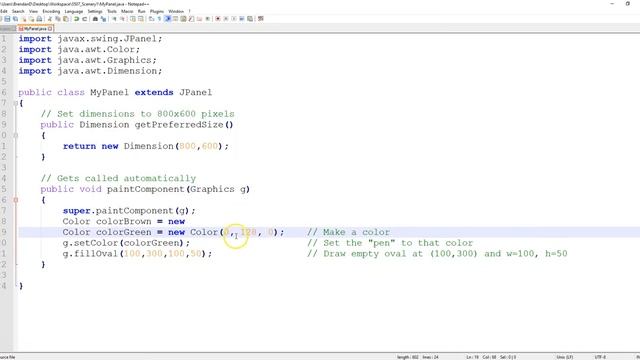Click the Save All toolbar icon

16,19
